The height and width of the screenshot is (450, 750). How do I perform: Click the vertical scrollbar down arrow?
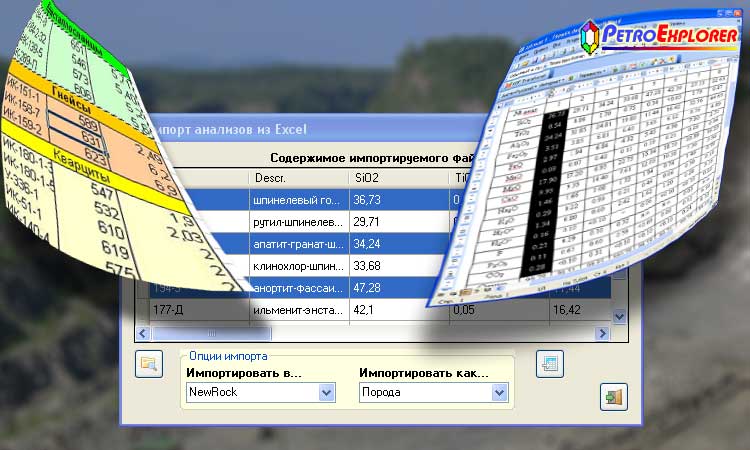pos(619,316)
